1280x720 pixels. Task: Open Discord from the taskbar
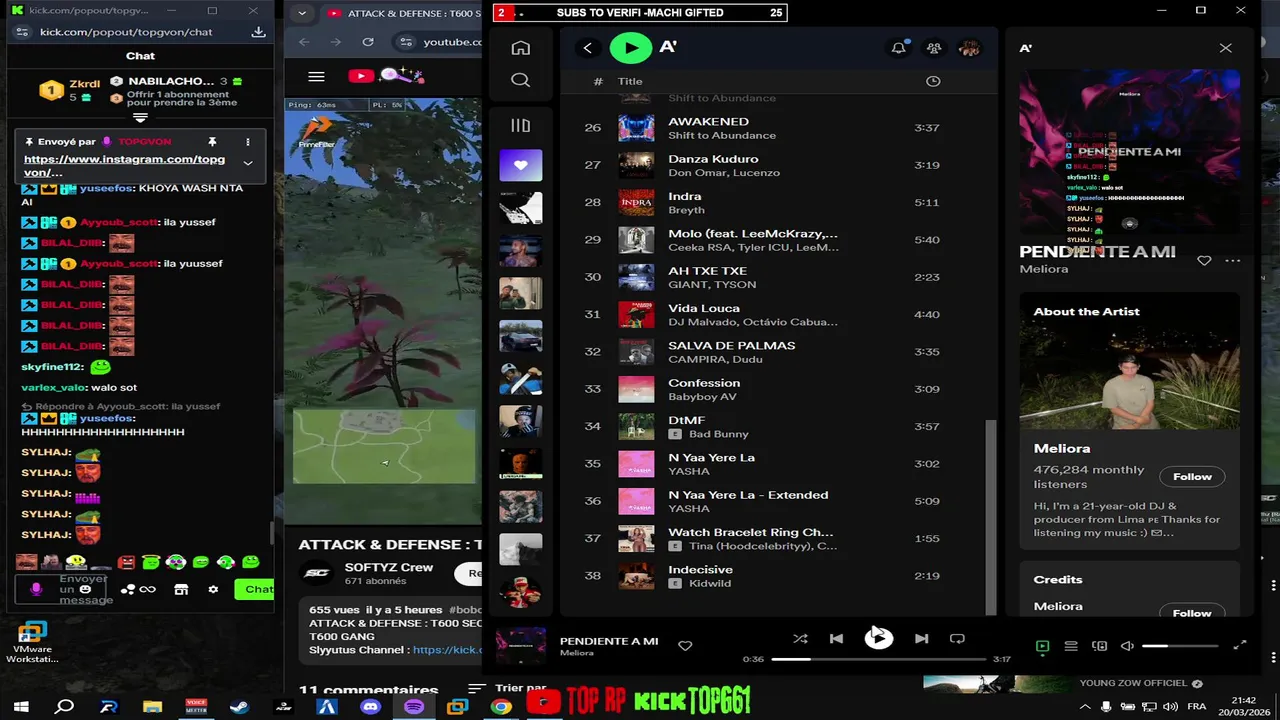[371, 707]
